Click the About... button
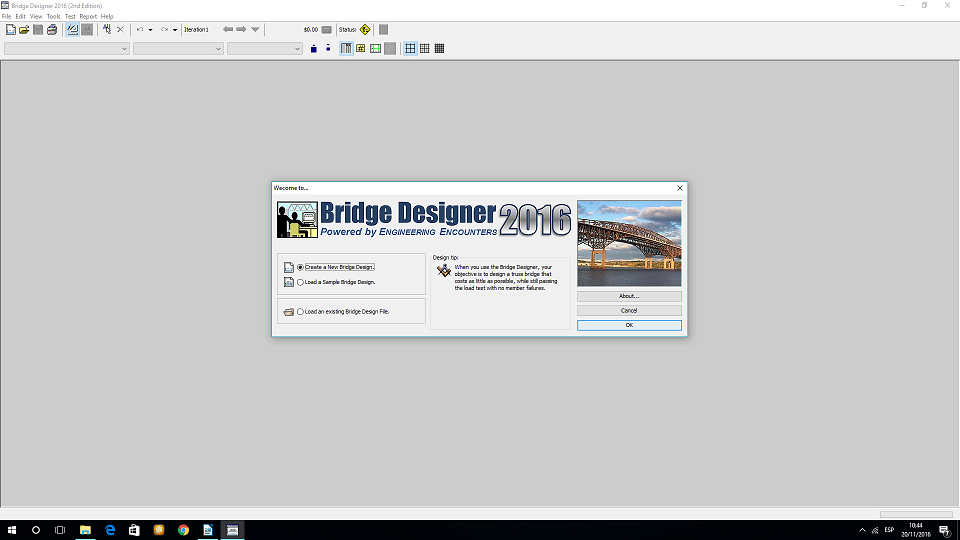 (x=629, y=296)
